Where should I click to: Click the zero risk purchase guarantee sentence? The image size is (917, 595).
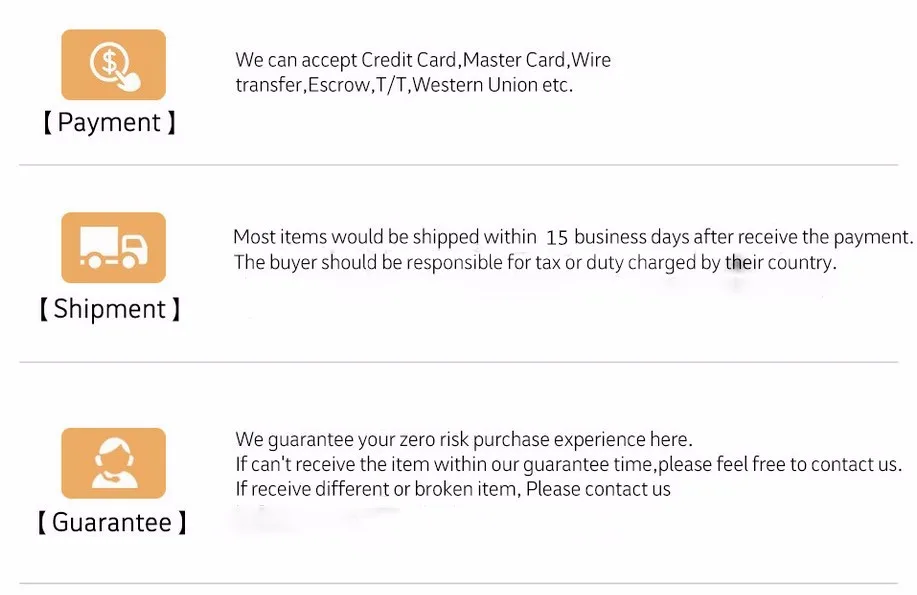point(464,439)
